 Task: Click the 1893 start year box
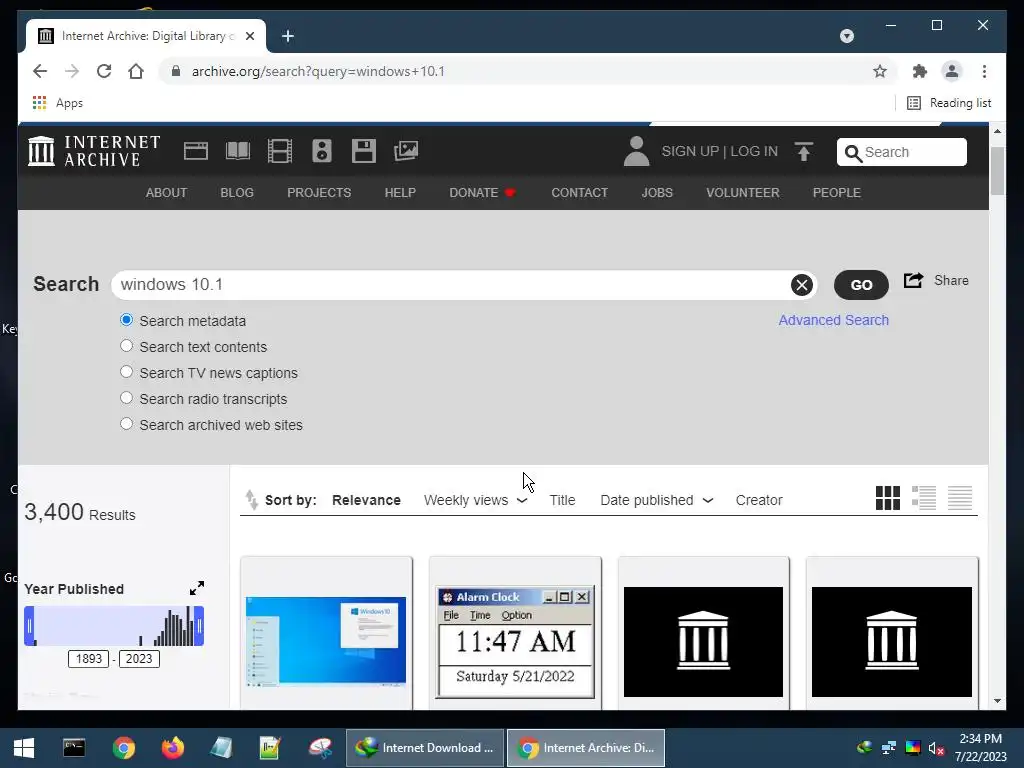89,658
